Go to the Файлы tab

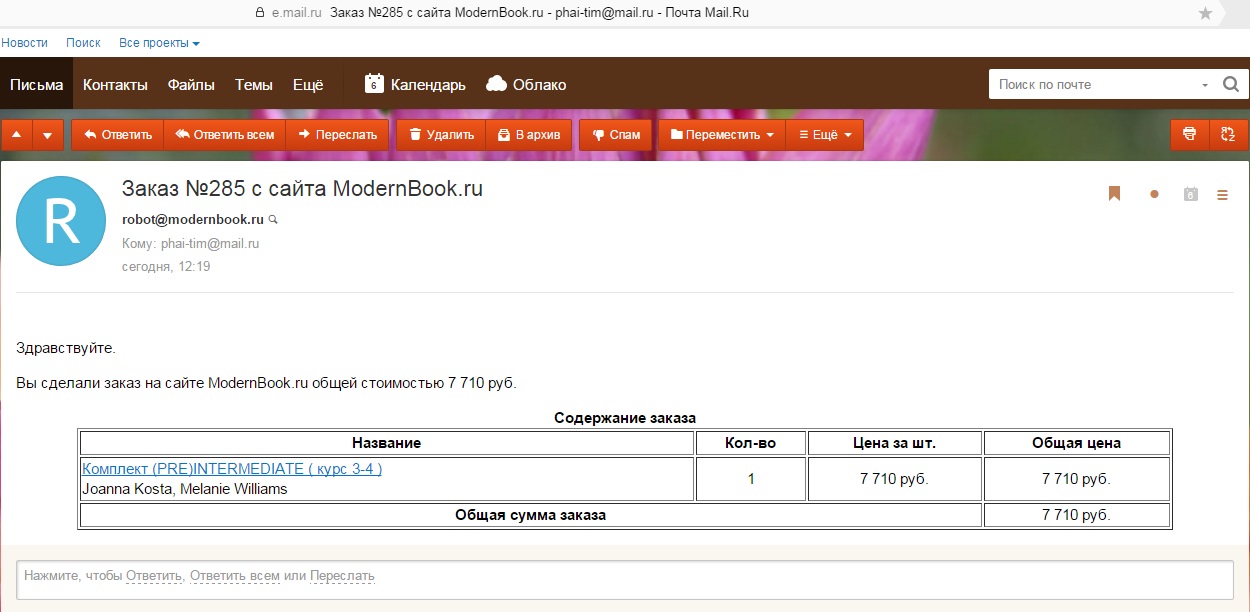click(191, 85)
